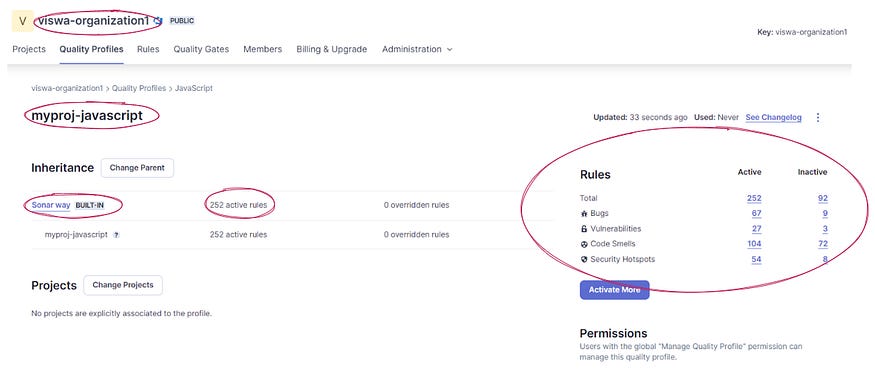
Task: Click 'No projects are explicitly associated' message
Action: point(122,314)
